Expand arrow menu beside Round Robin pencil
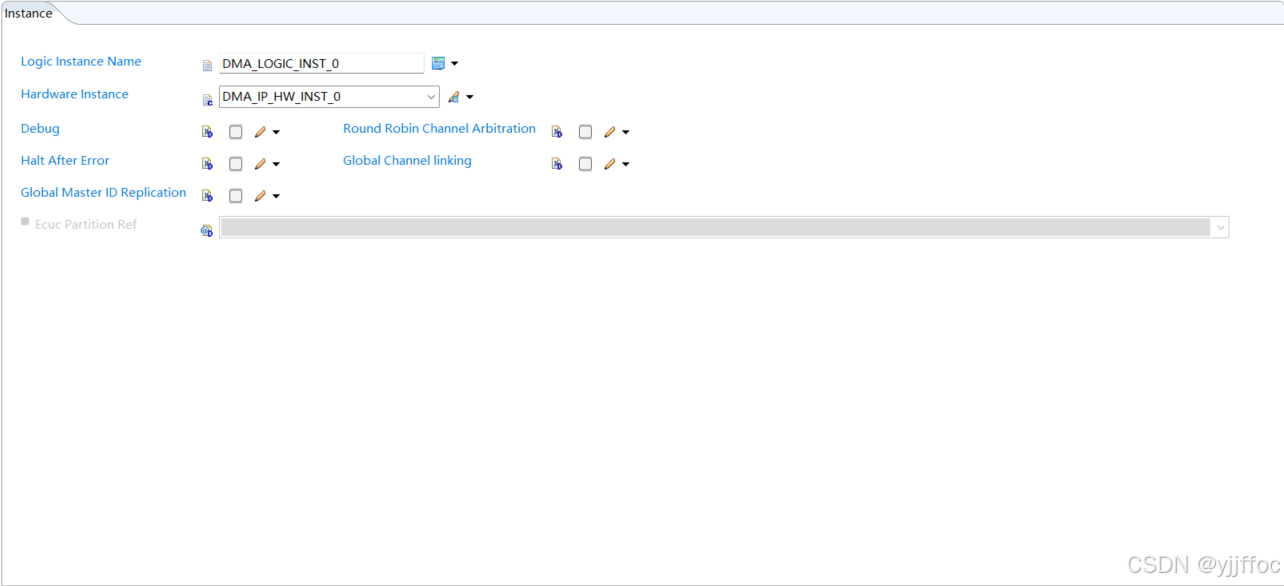 tap(626, 132)
